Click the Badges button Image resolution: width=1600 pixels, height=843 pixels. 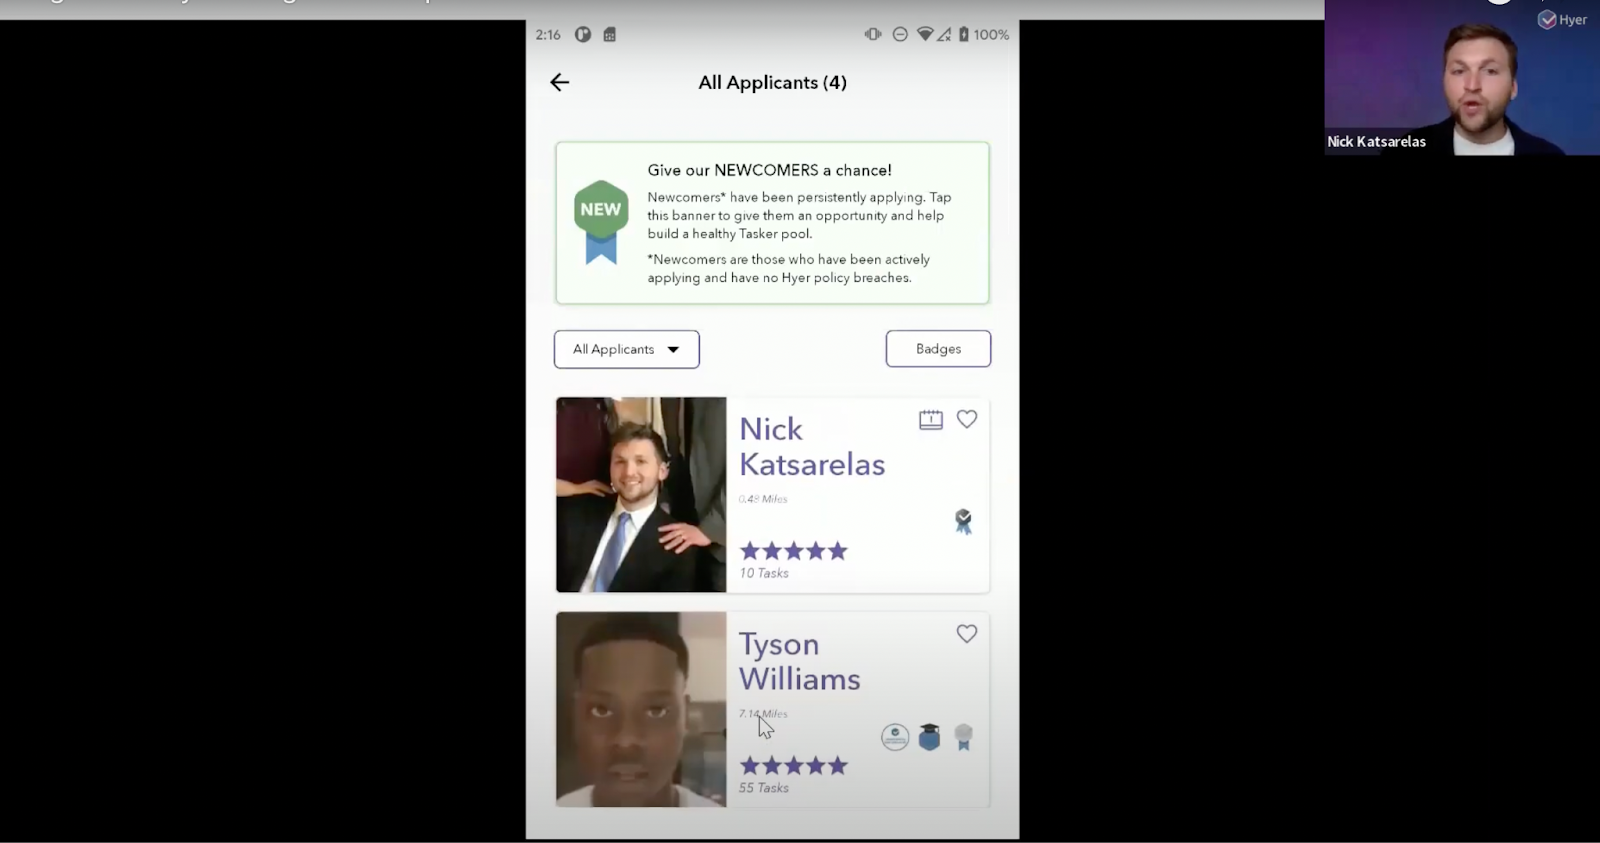pos(938,349)
